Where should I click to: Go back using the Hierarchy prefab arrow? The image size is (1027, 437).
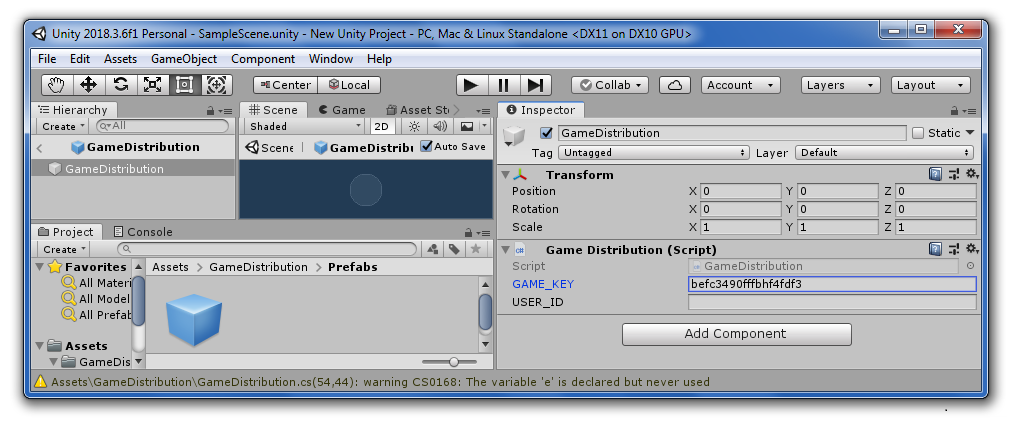(39, 148)
